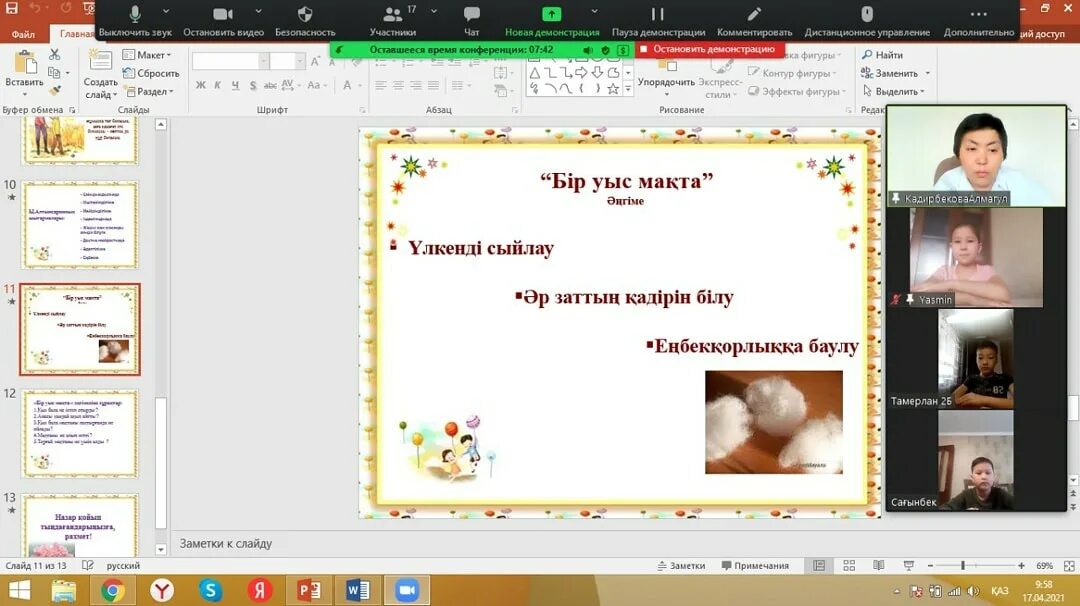Toggle italic К formatting
Viewport: 1080px width, 606px height.
(x=218, y=85)
